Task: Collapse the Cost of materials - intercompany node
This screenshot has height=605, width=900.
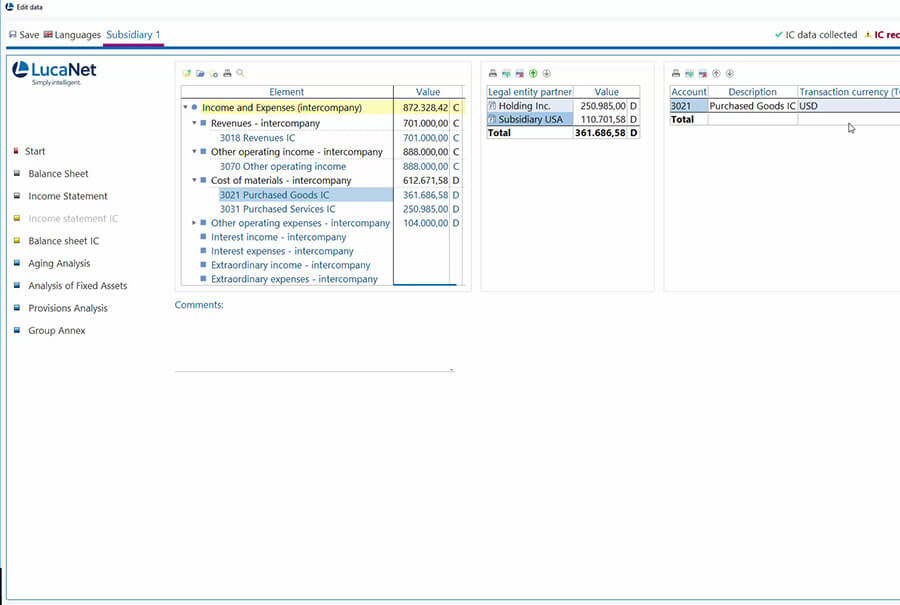Action: click(194, 180)
